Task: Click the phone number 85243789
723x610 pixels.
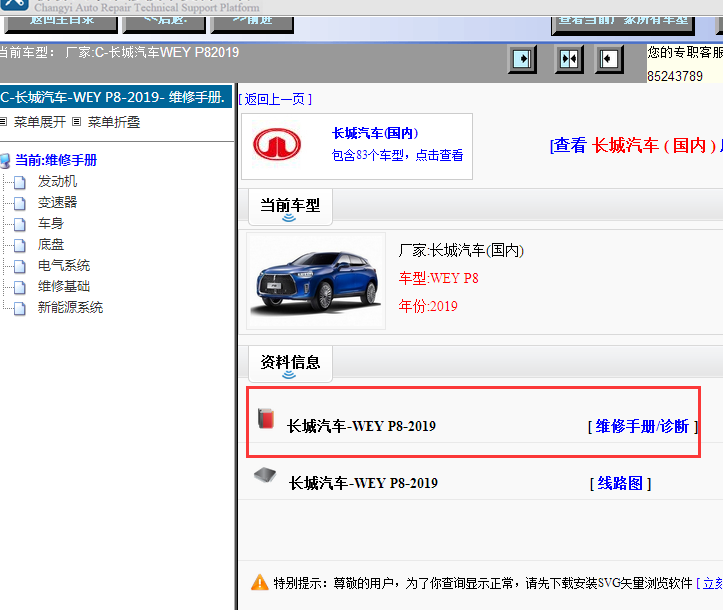Action: point(675,76)
